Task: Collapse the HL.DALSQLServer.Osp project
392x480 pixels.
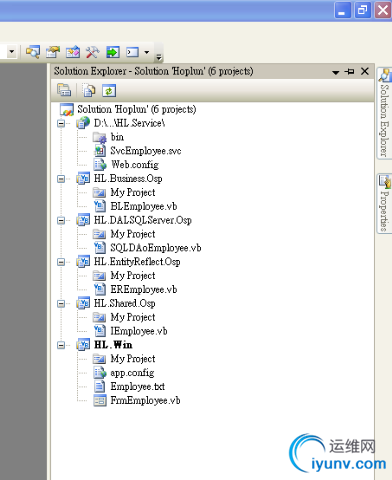Action: click(61, 220)
